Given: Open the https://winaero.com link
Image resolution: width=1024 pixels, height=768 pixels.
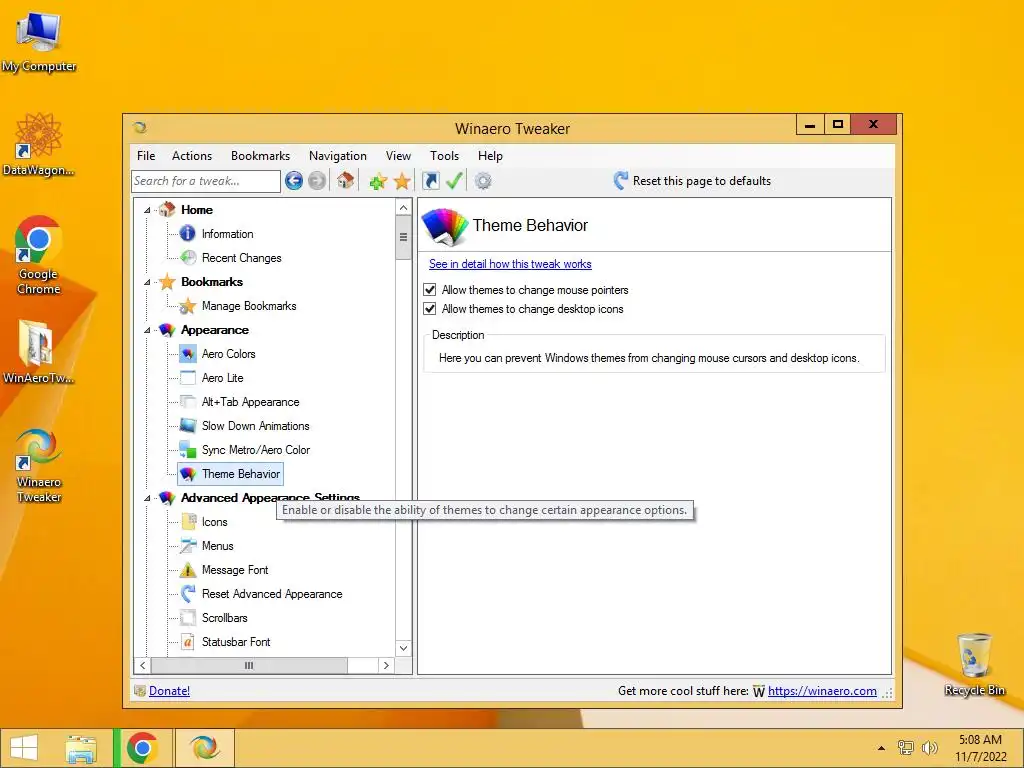Looking at the screenshot, I should point(822,690).
